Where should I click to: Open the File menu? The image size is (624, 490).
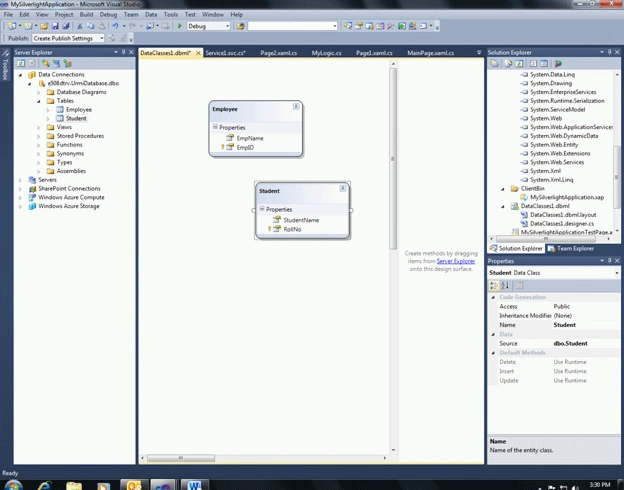[x=8, y=14]
